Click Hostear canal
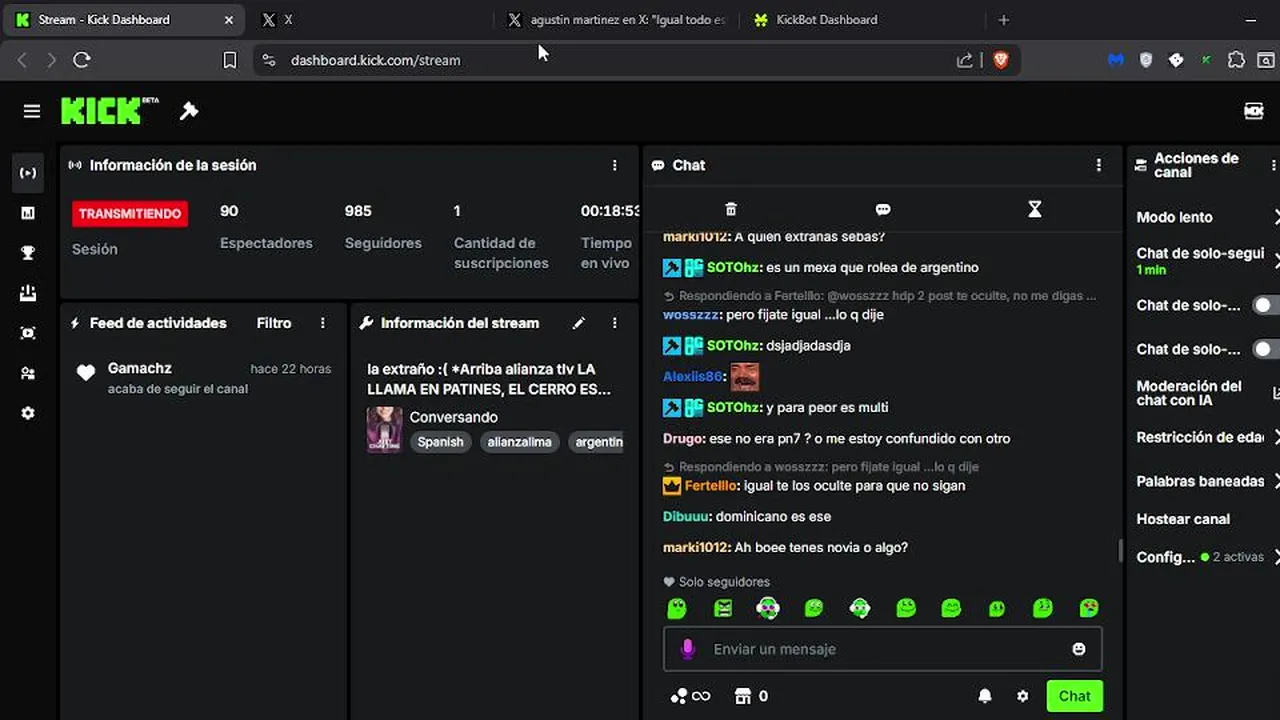 [x=1183, y=519]
